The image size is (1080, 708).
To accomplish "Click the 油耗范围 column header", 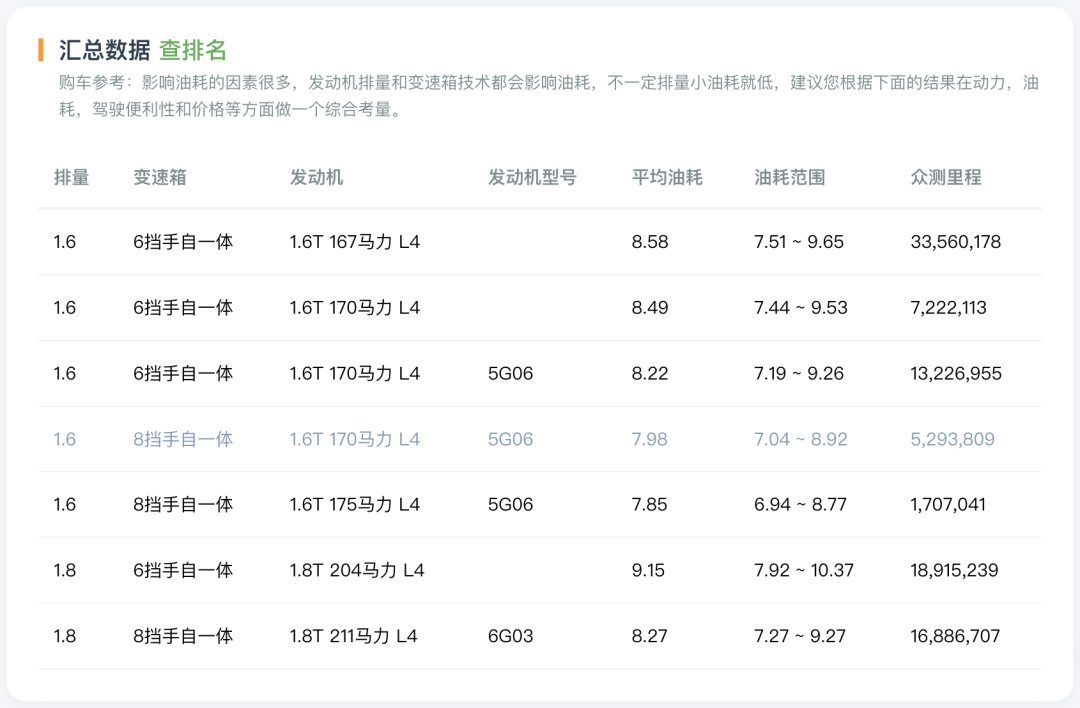I will 789,178.
